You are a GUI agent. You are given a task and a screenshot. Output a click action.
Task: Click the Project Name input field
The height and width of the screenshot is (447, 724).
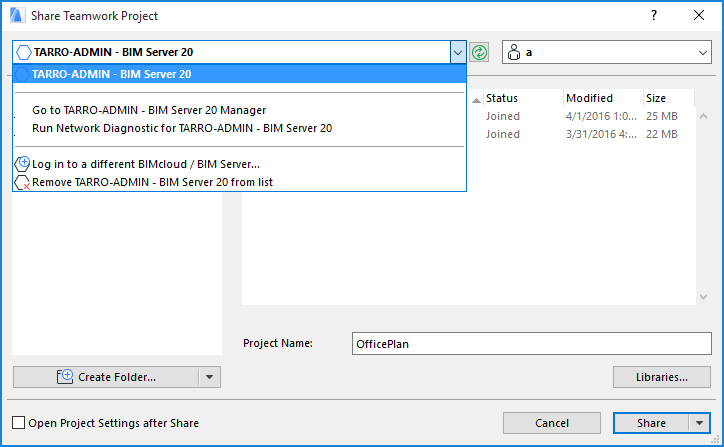531,344
